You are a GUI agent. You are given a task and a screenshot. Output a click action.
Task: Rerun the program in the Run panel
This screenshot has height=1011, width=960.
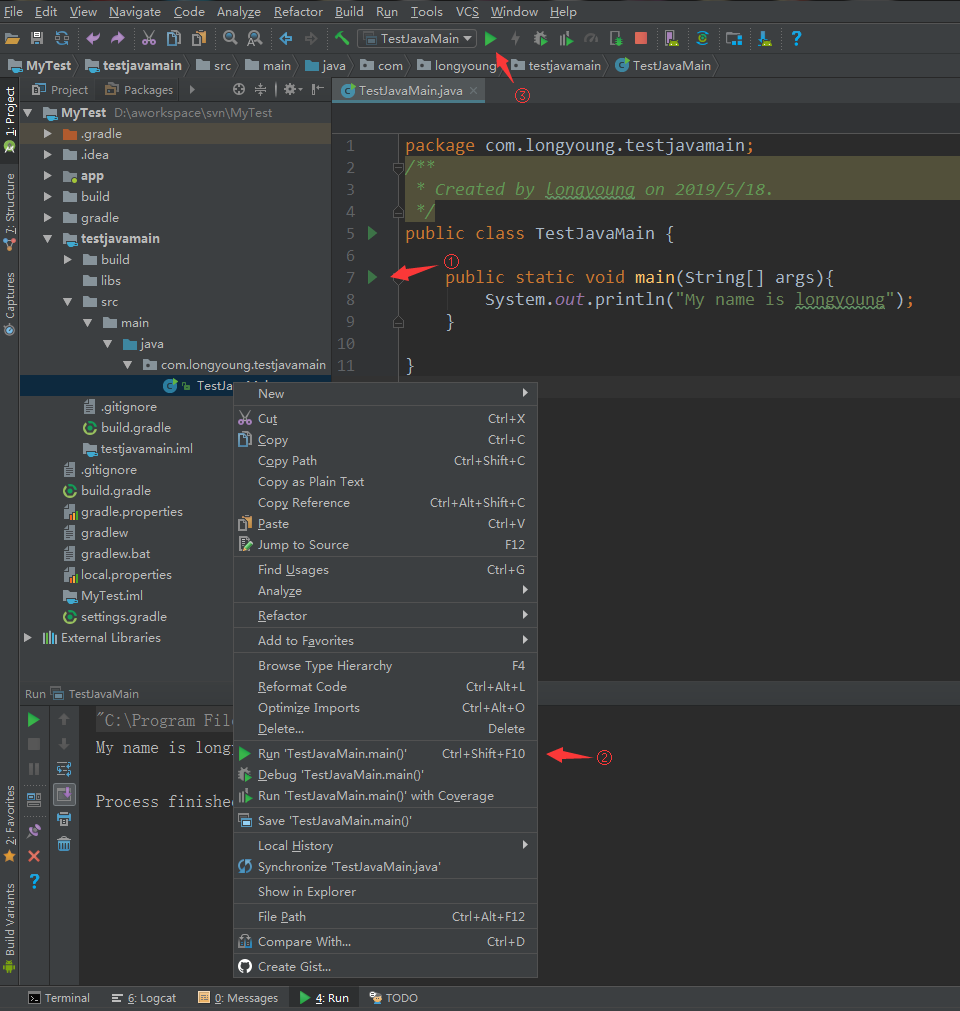point(33,719)
